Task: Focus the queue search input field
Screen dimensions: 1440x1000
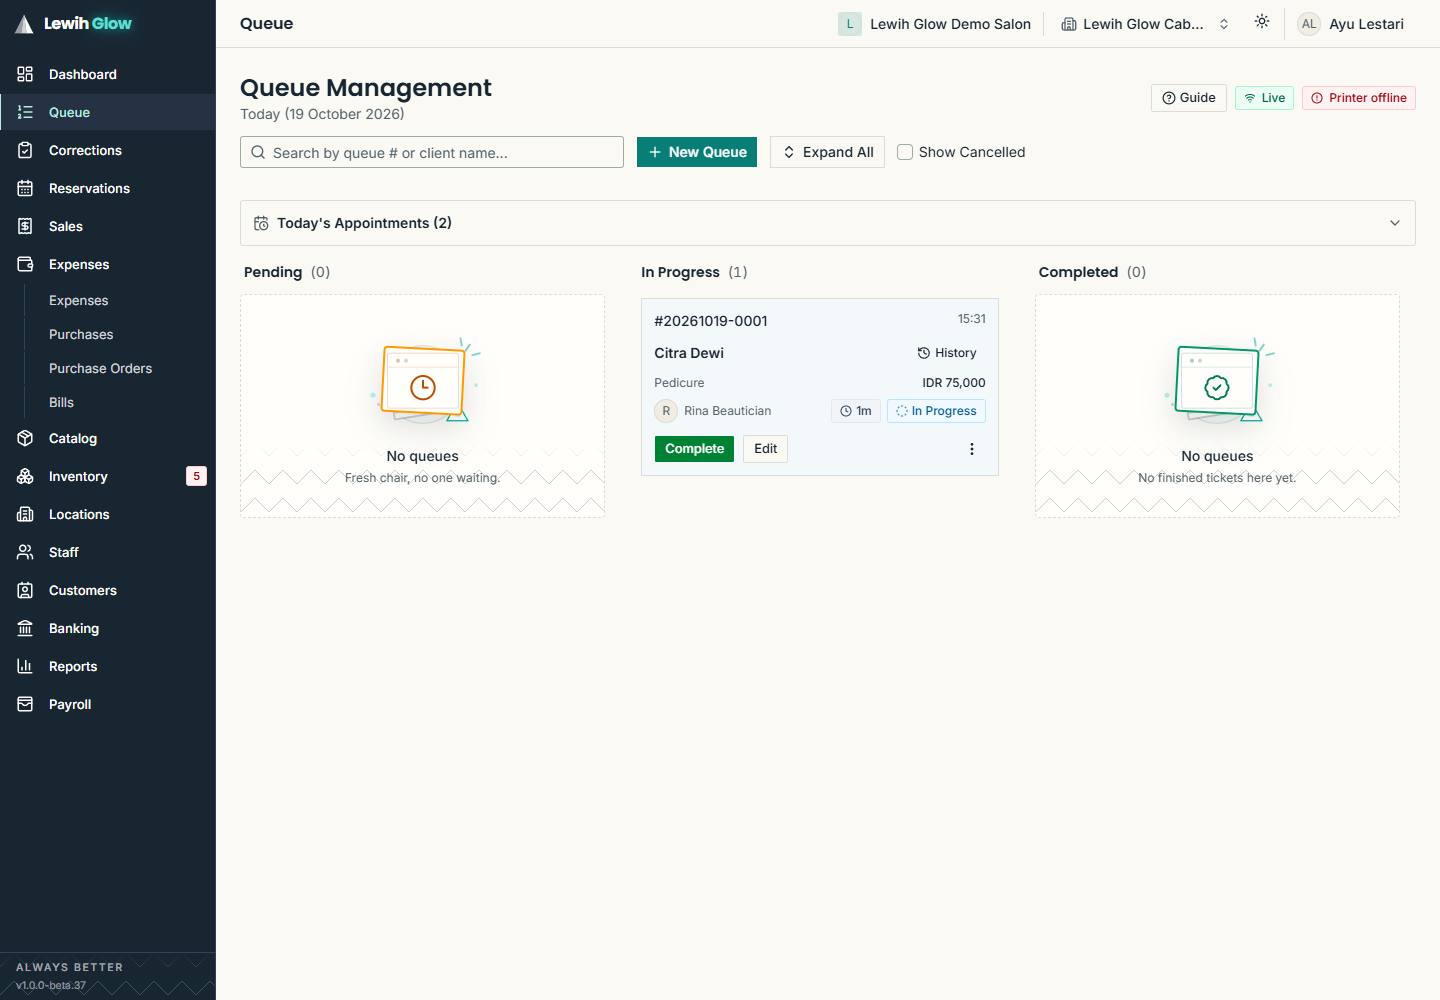Action: click(432, 152)
